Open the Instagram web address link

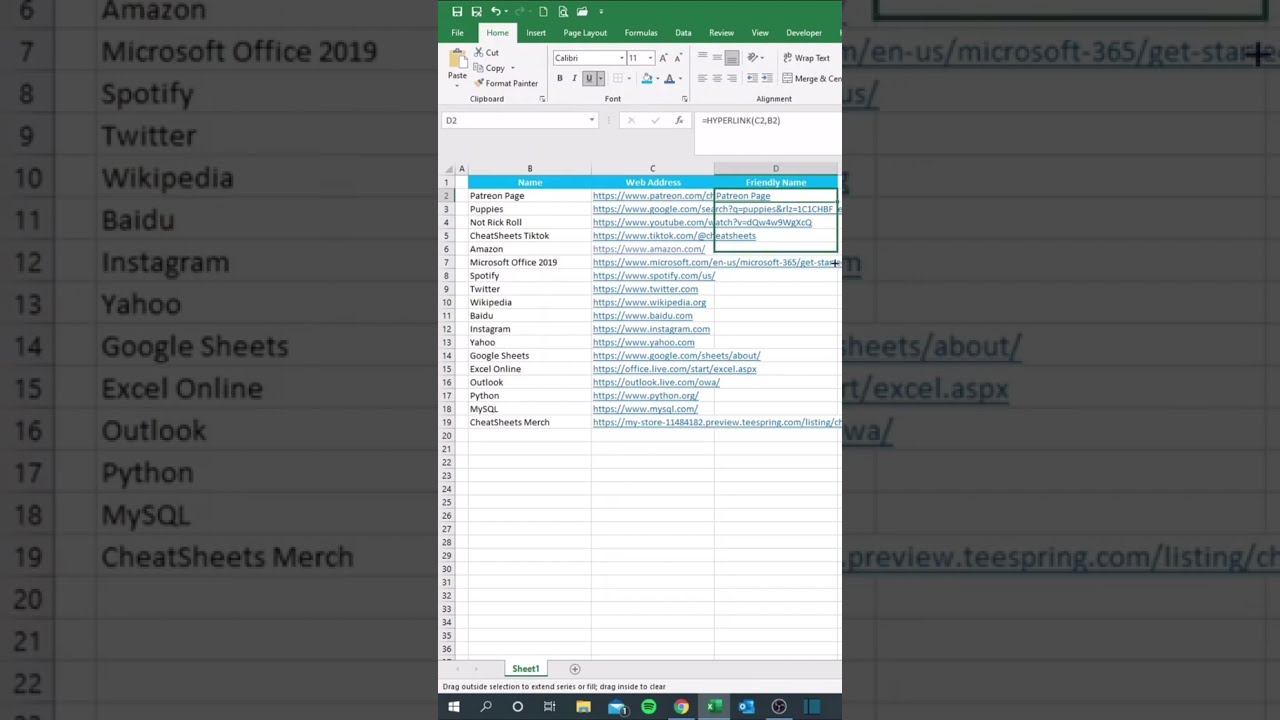651,329
